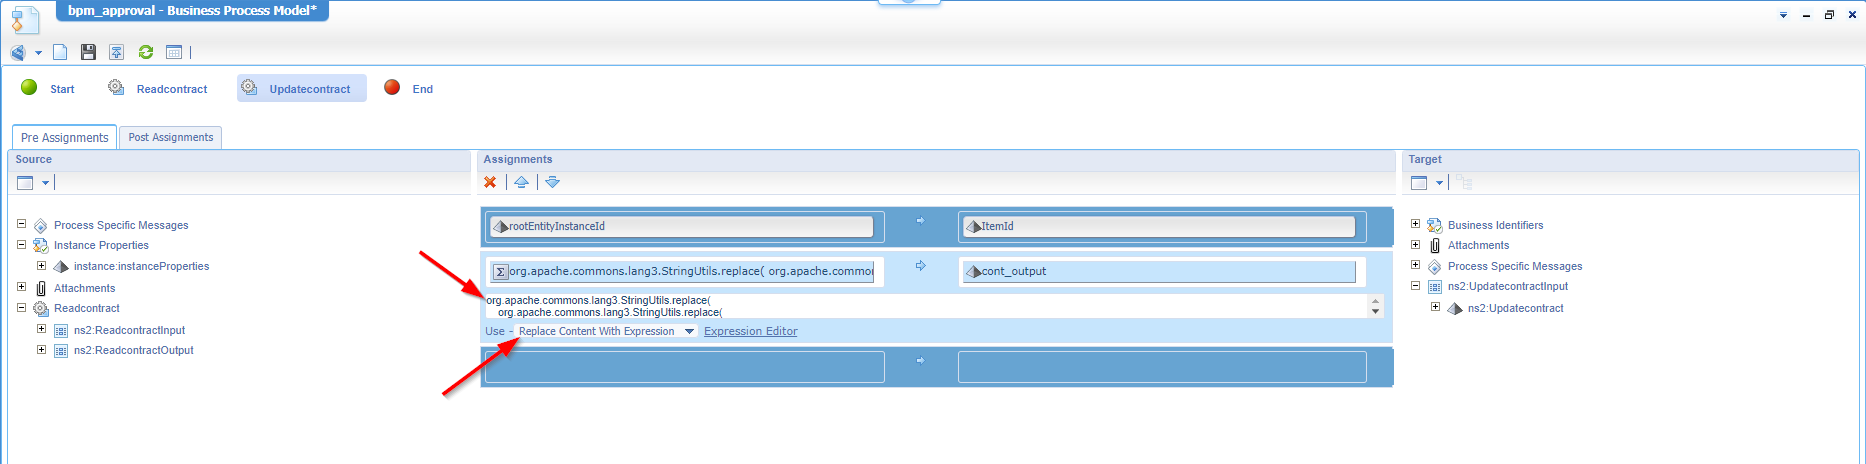1866x464 pixels.
Task: Click expression text area scroll down arrow
Action: (1376, 312)
